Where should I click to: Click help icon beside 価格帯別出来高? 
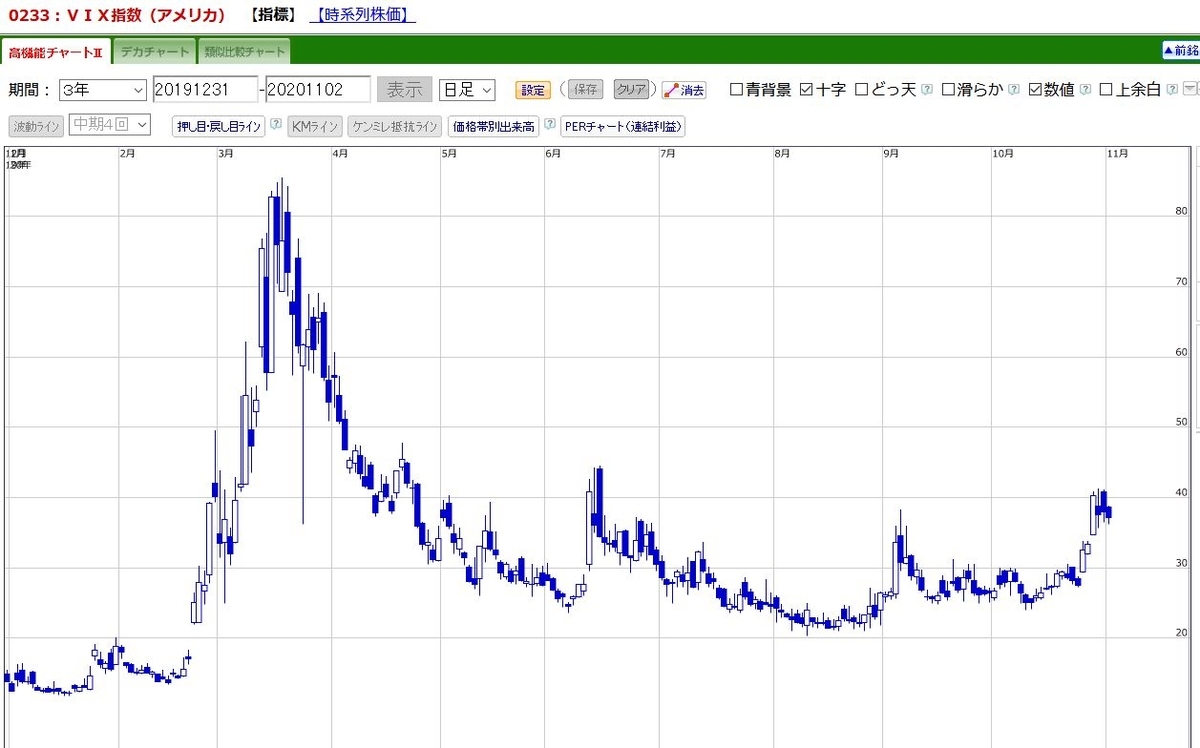pos(550,125)
